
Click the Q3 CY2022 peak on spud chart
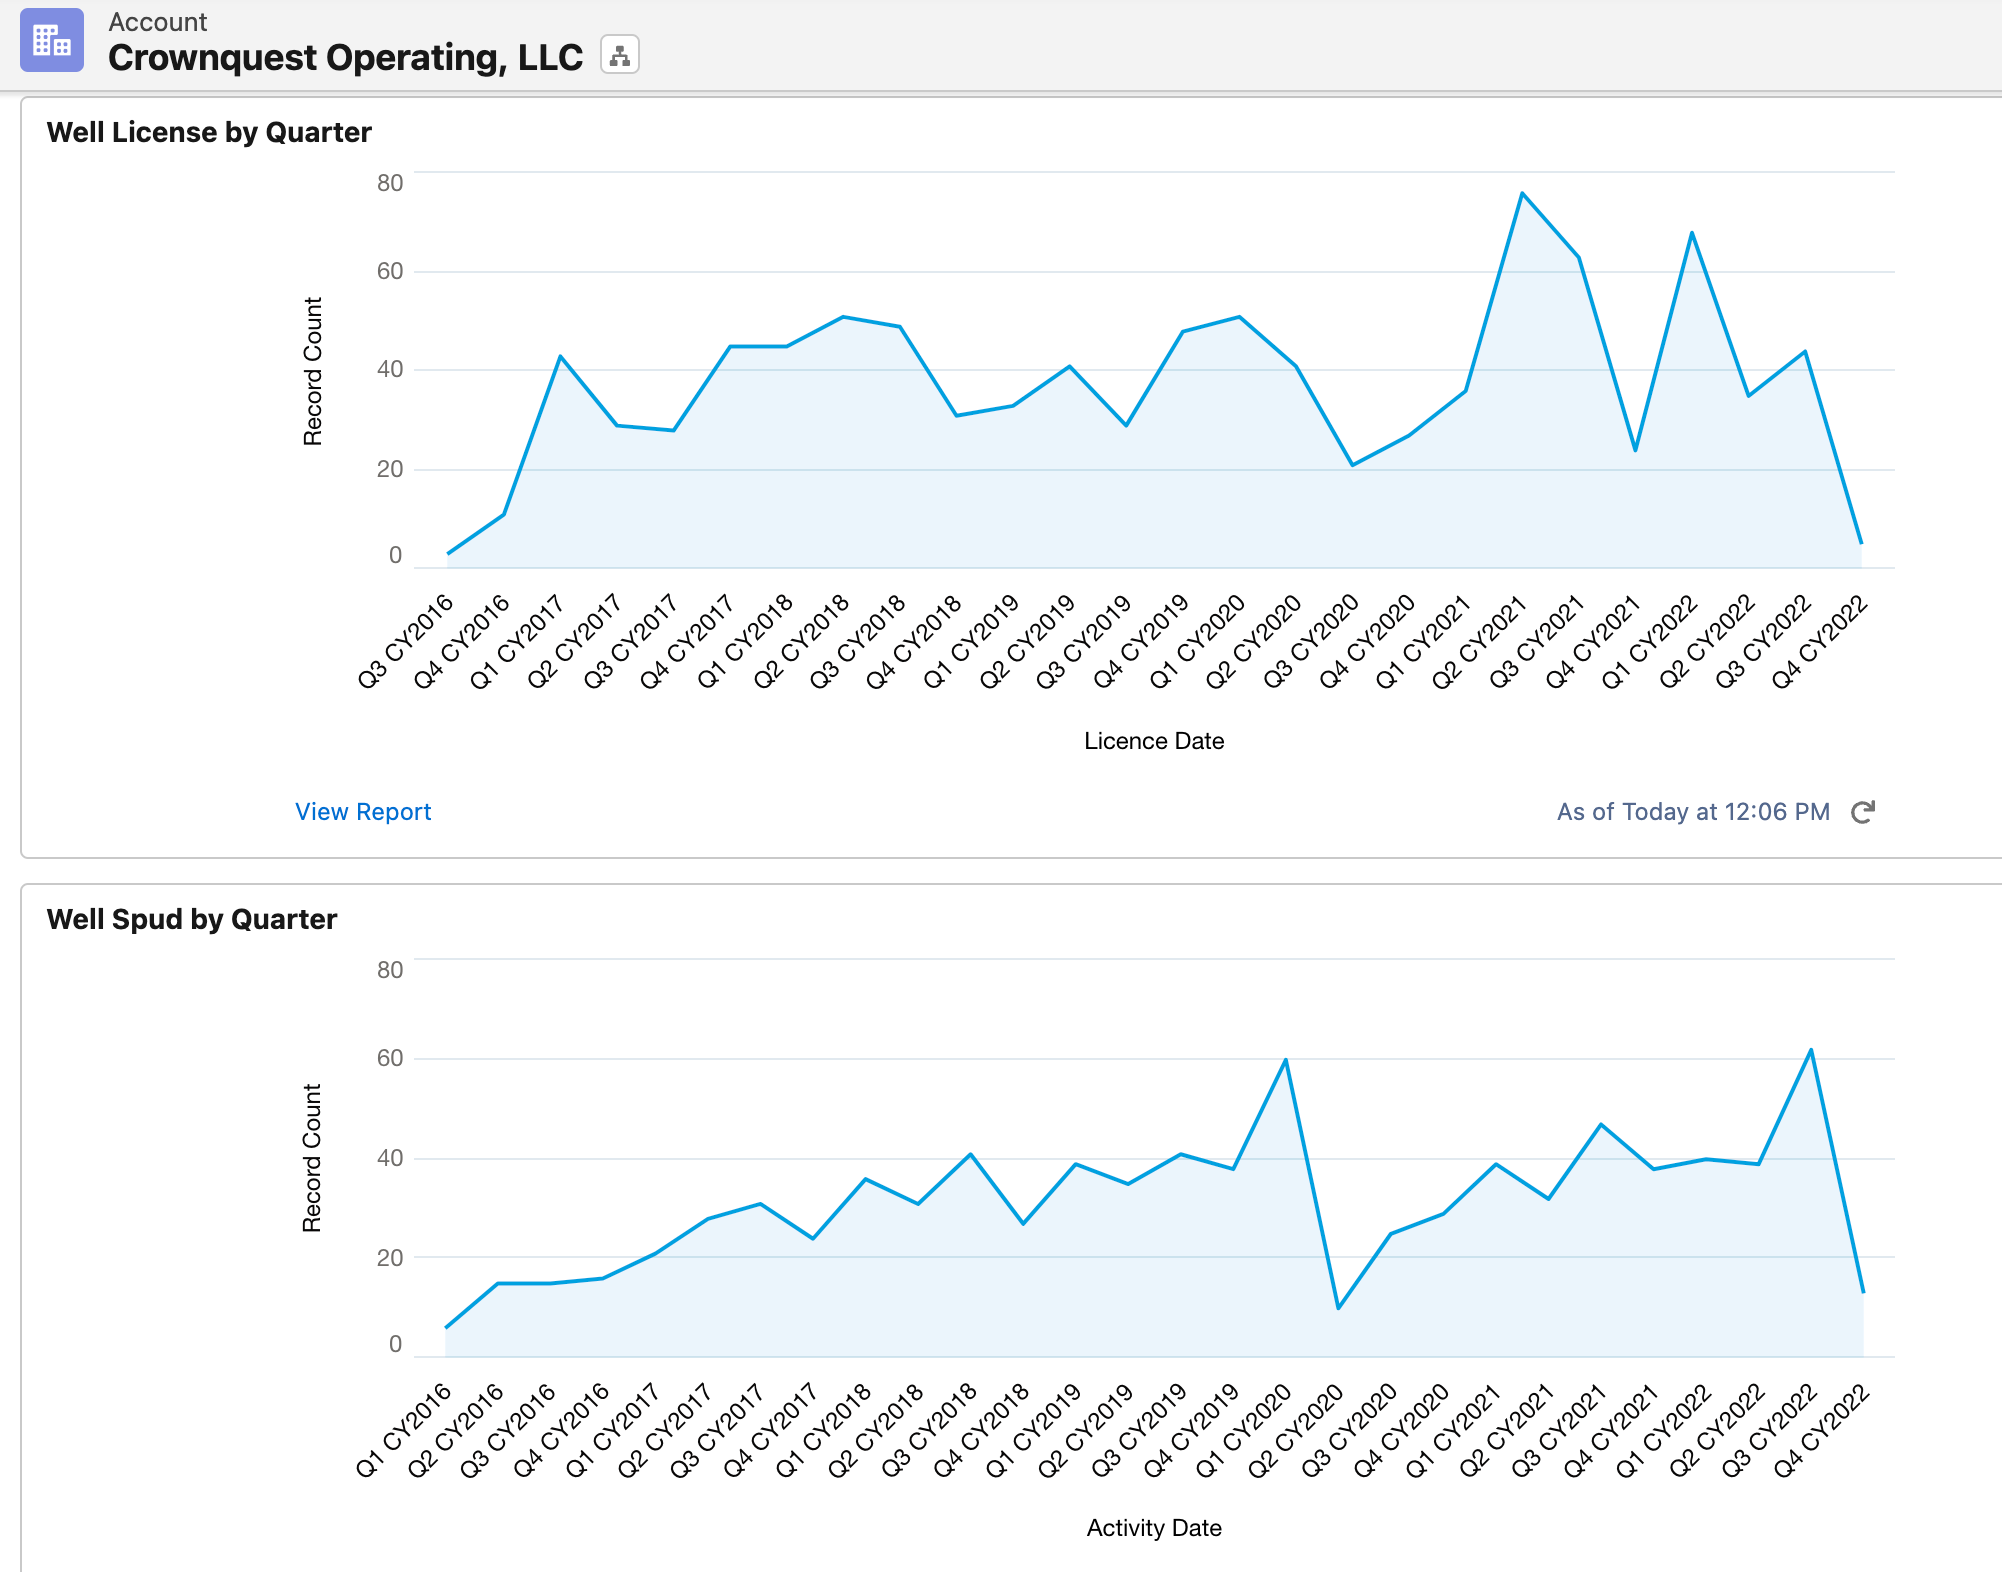tap(1812, 1048)
